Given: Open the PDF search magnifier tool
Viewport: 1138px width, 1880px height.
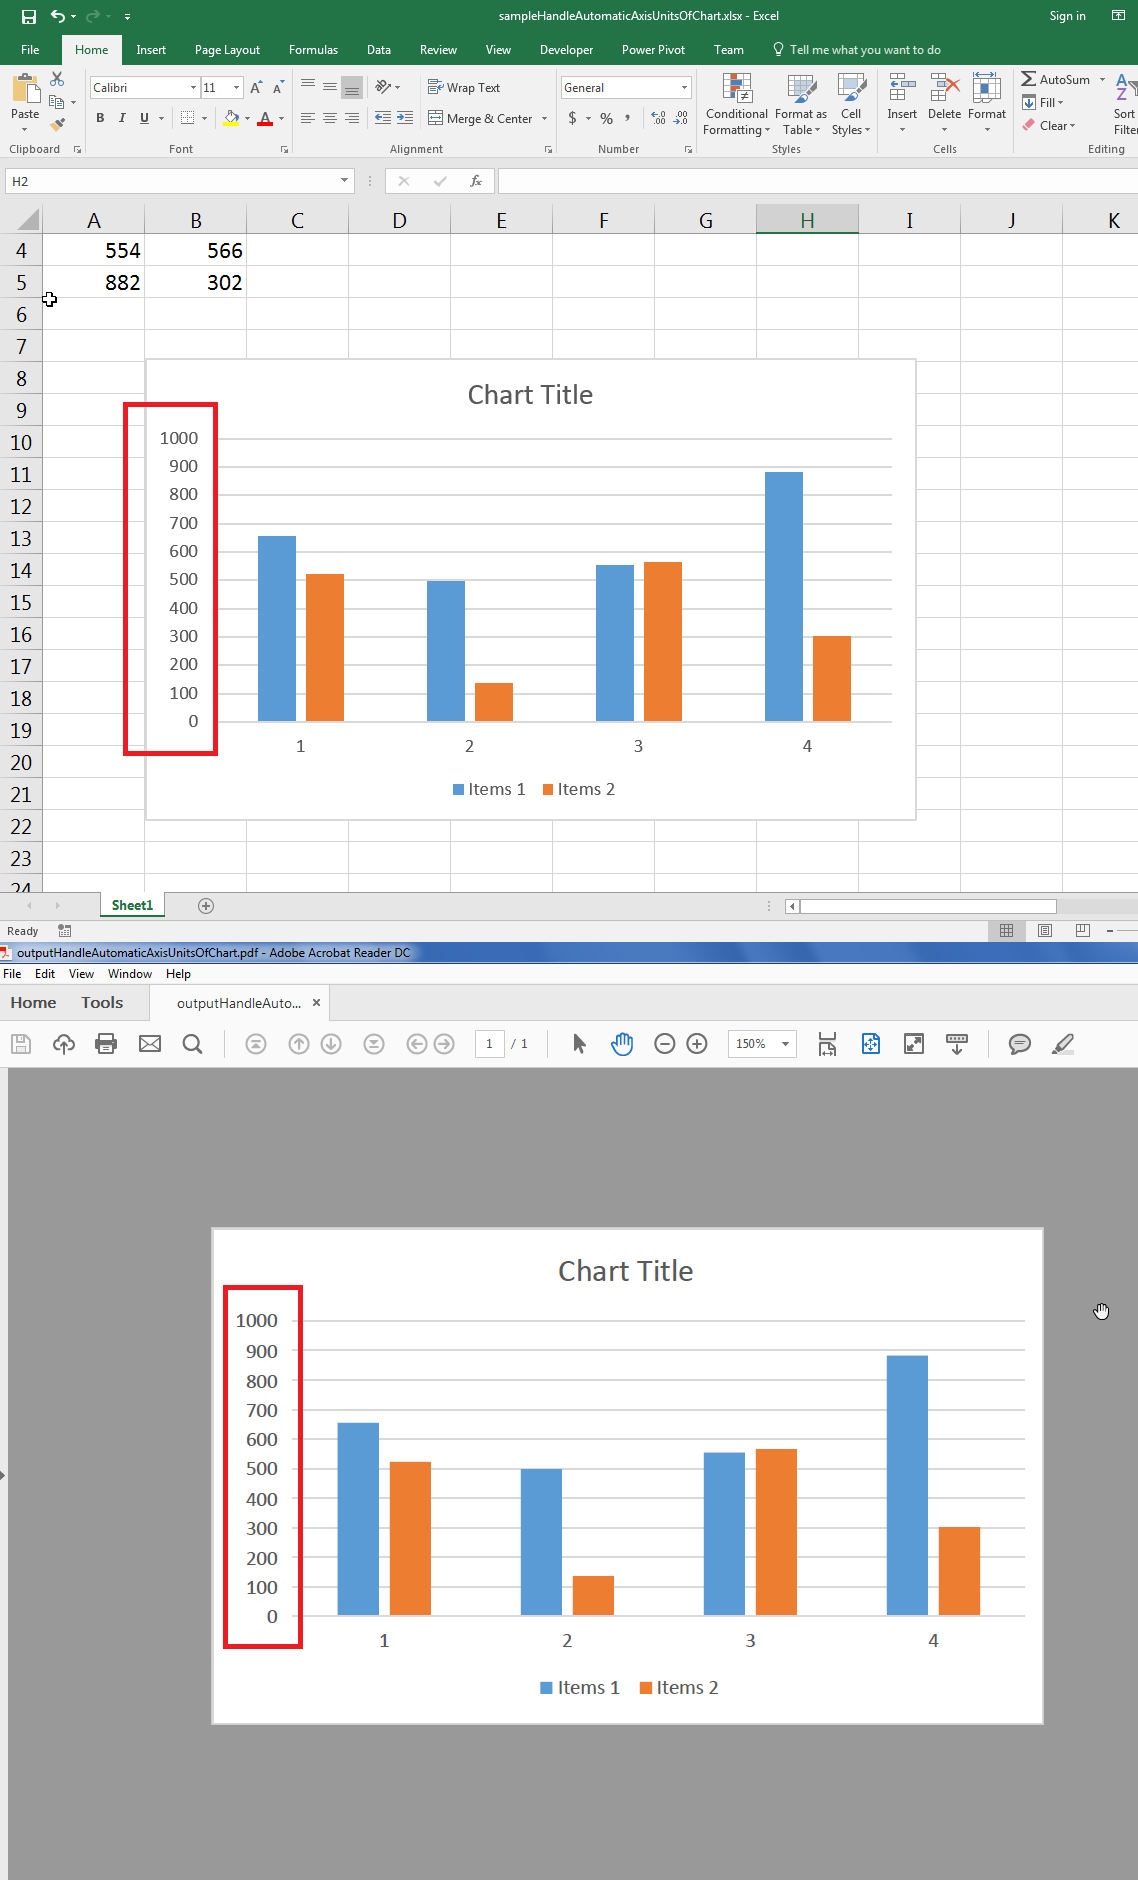Looking at the screenshot, I should 193,1044.
